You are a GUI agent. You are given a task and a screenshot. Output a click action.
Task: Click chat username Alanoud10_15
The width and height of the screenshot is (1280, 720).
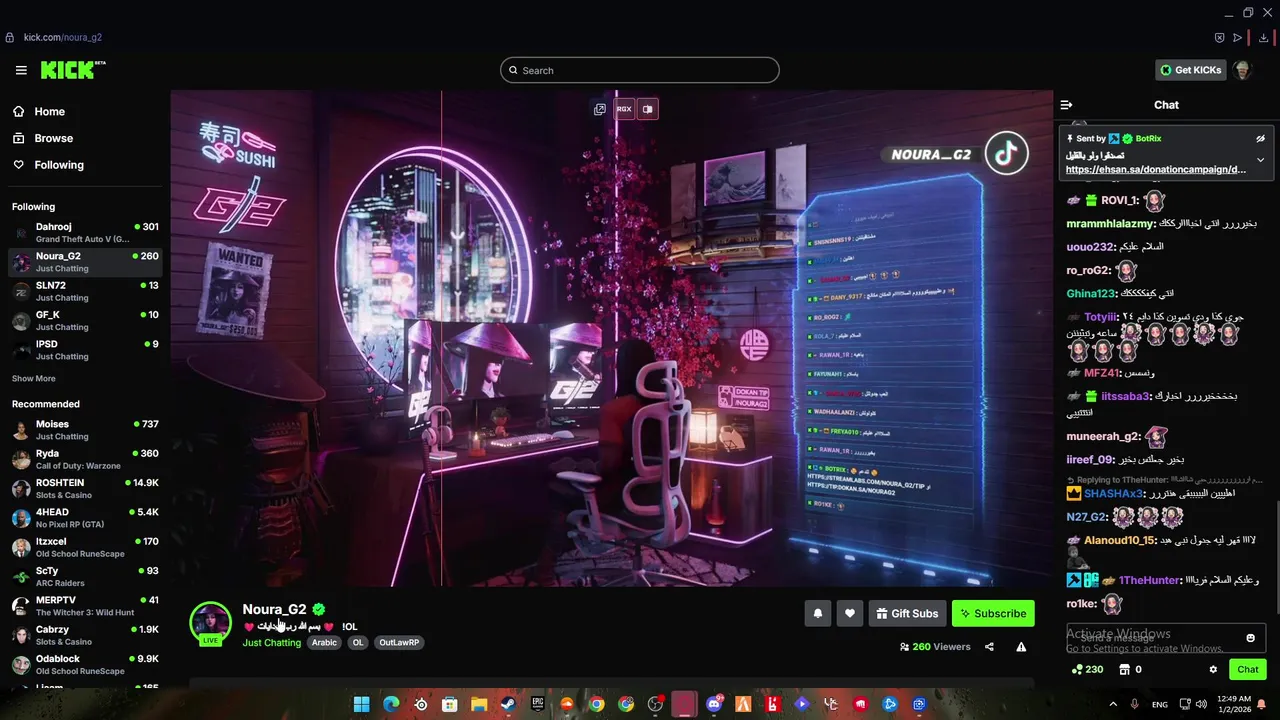click(x=1120, y=540)
